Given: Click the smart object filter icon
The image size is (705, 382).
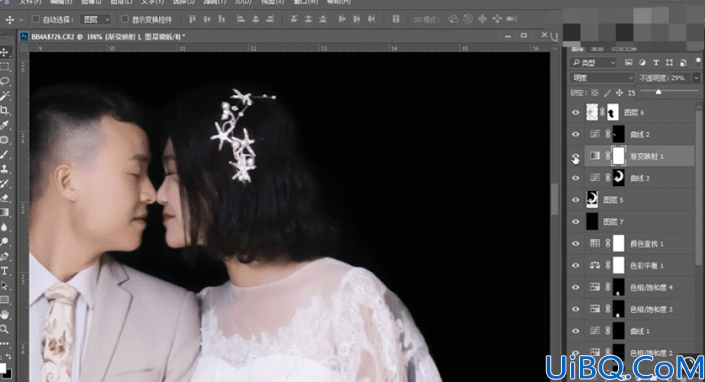Looking at the screenshot, I should [683, 62].
